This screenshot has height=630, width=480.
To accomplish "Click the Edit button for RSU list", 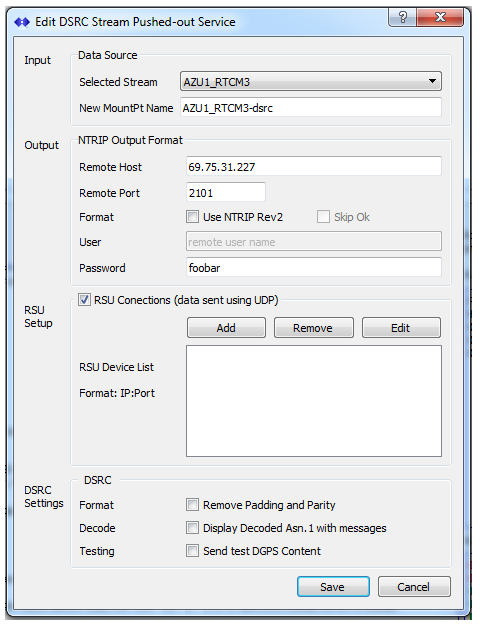I will click(401, 328).
